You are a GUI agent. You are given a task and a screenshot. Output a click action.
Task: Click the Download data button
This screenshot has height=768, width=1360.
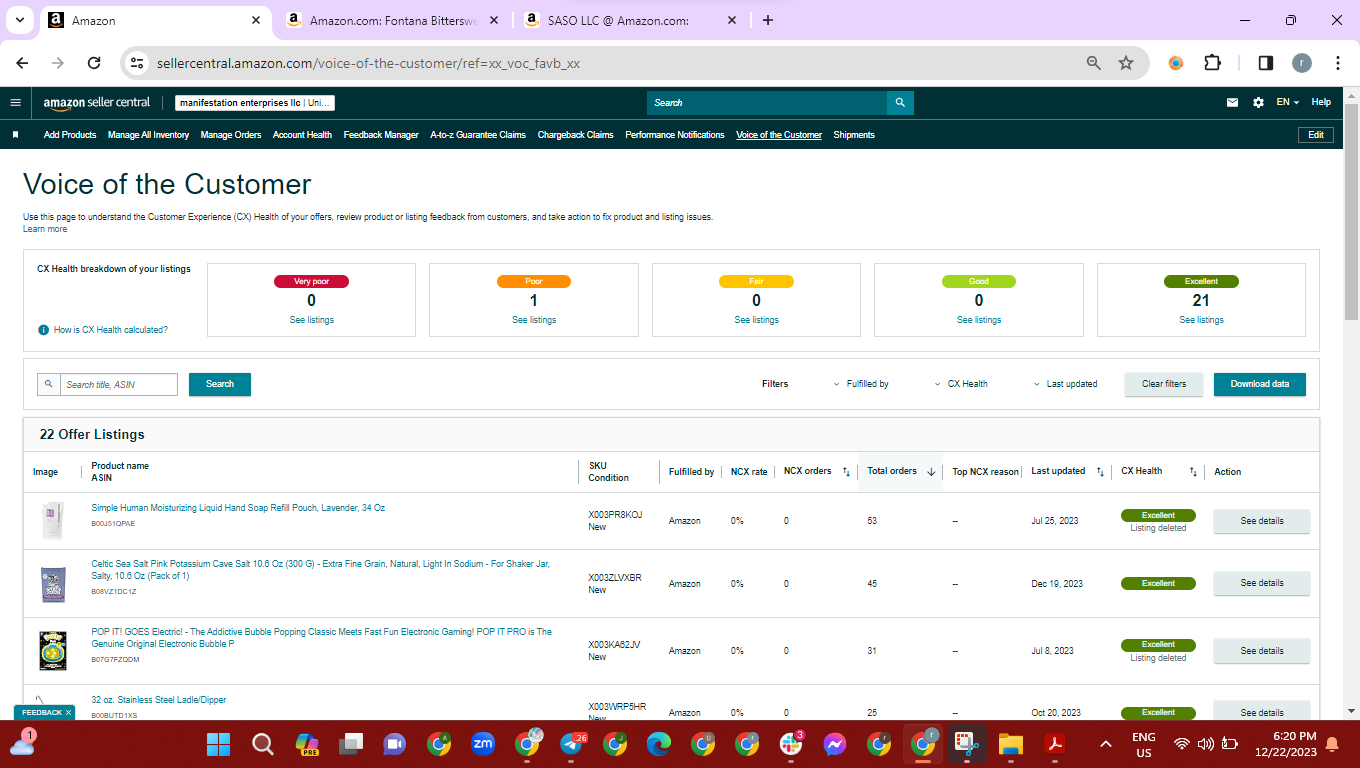1260,384
